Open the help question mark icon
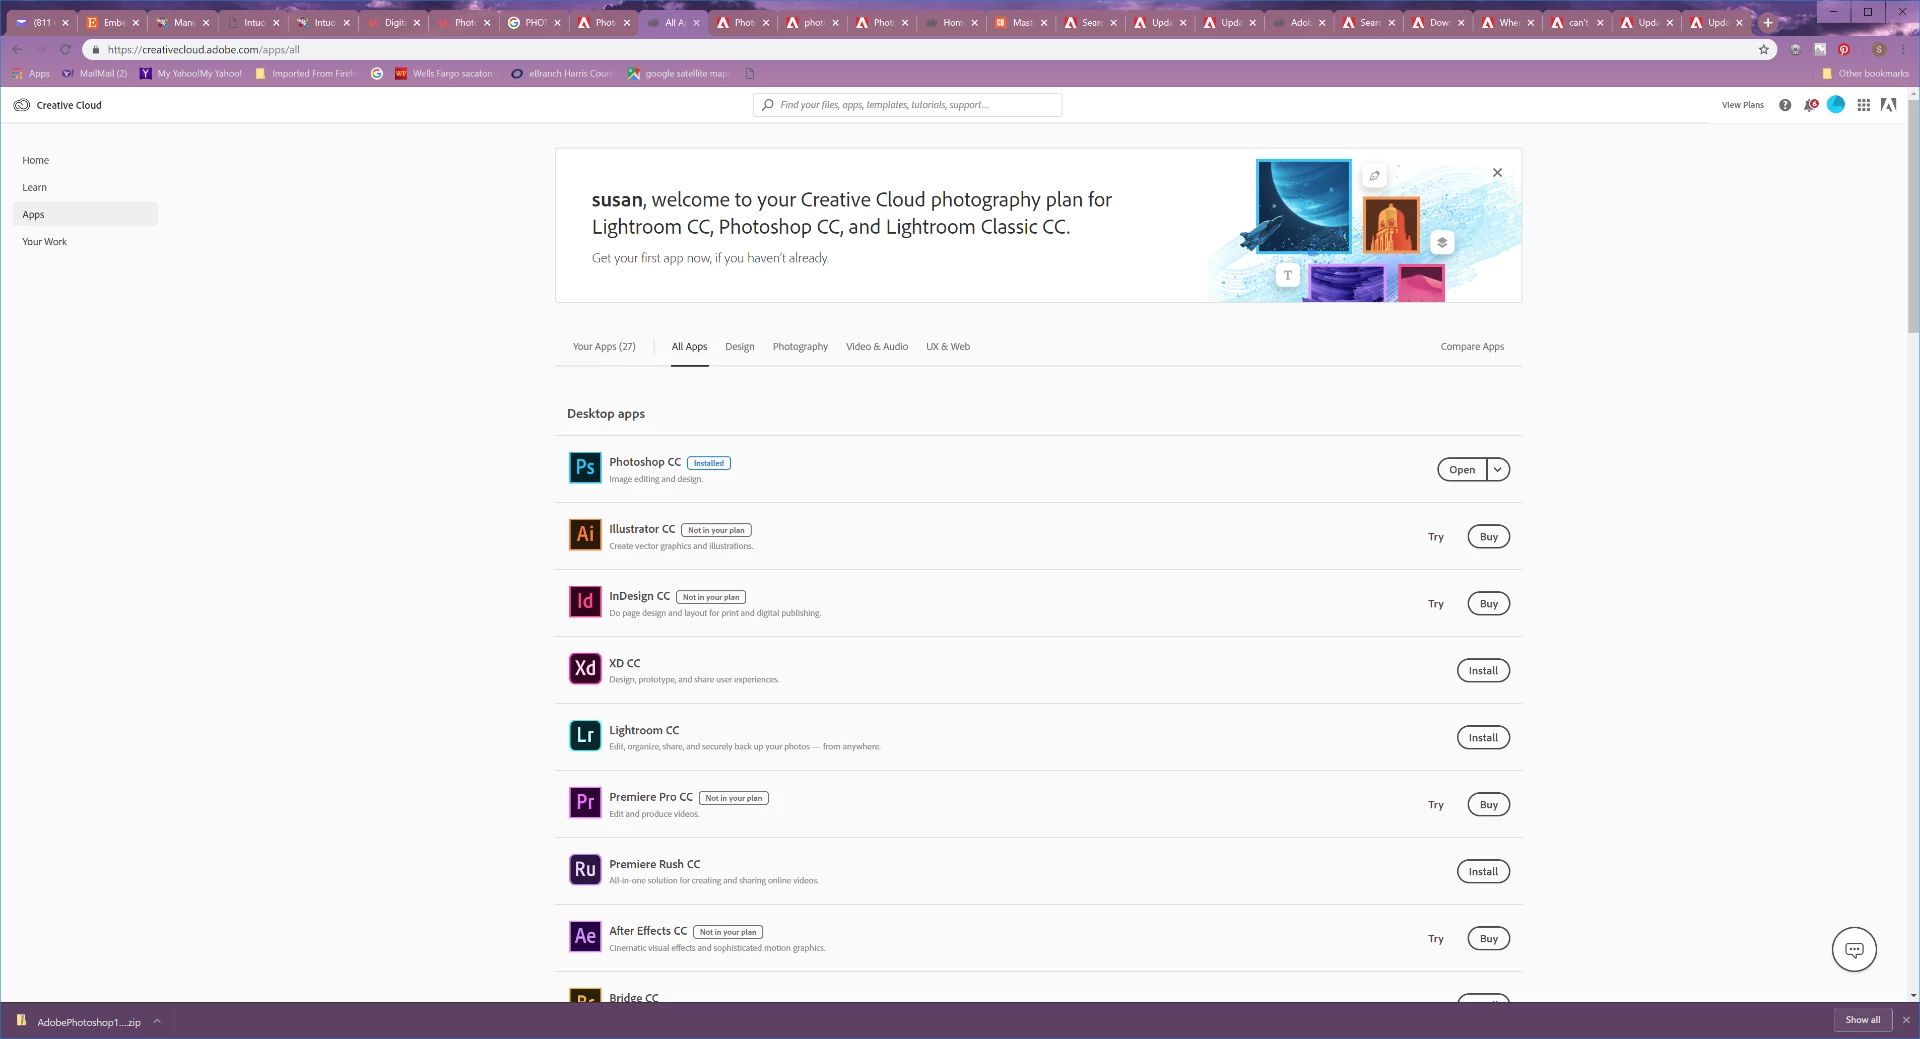The image size is (1920, 1039). (x=1785, y=105)
